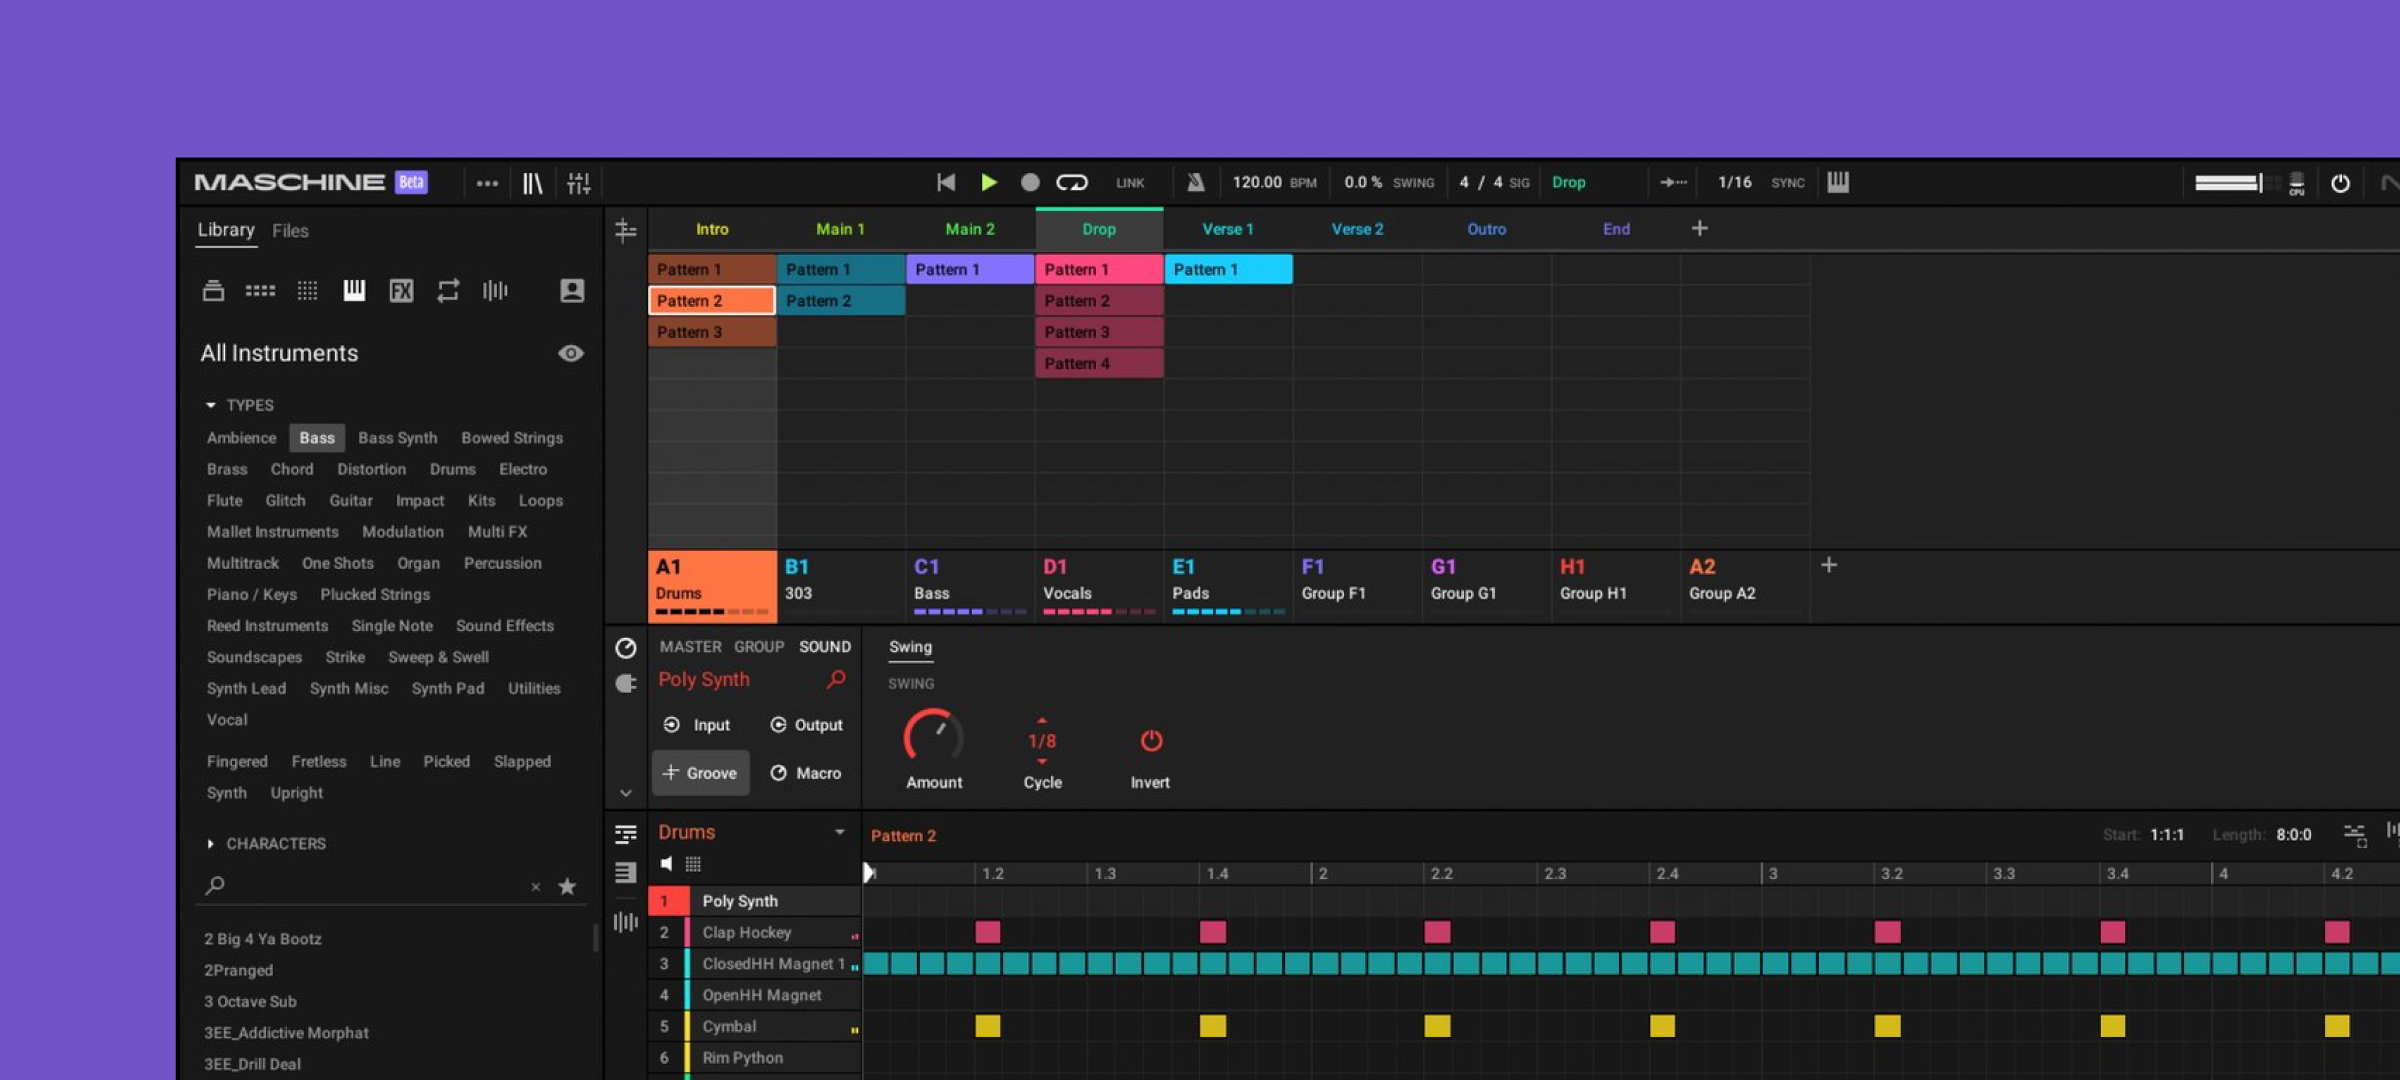Select the Sounds grid file type icon
This screenshot has width=2400, height=1080.
(307, 291)
